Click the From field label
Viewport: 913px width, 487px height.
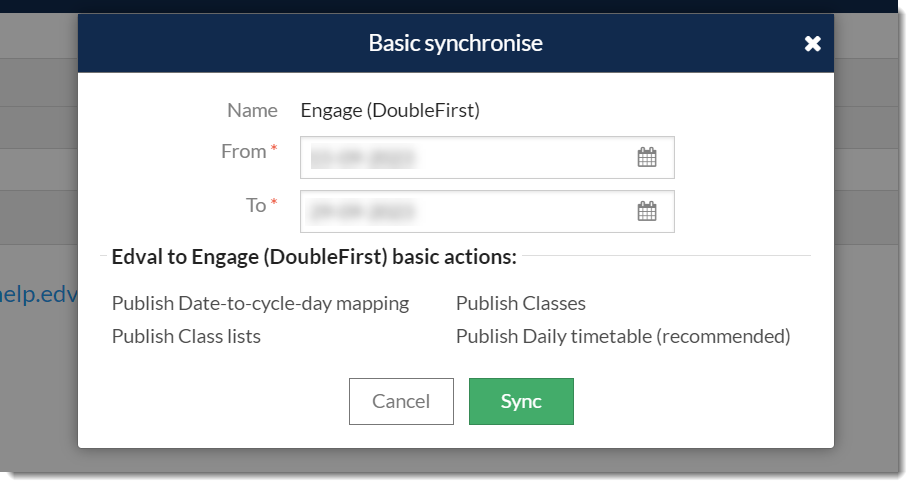[x=243, y=151]
